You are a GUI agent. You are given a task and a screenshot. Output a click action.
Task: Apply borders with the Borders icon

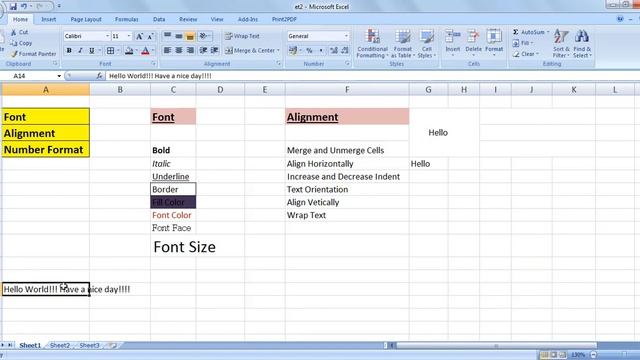coord(110,51)
